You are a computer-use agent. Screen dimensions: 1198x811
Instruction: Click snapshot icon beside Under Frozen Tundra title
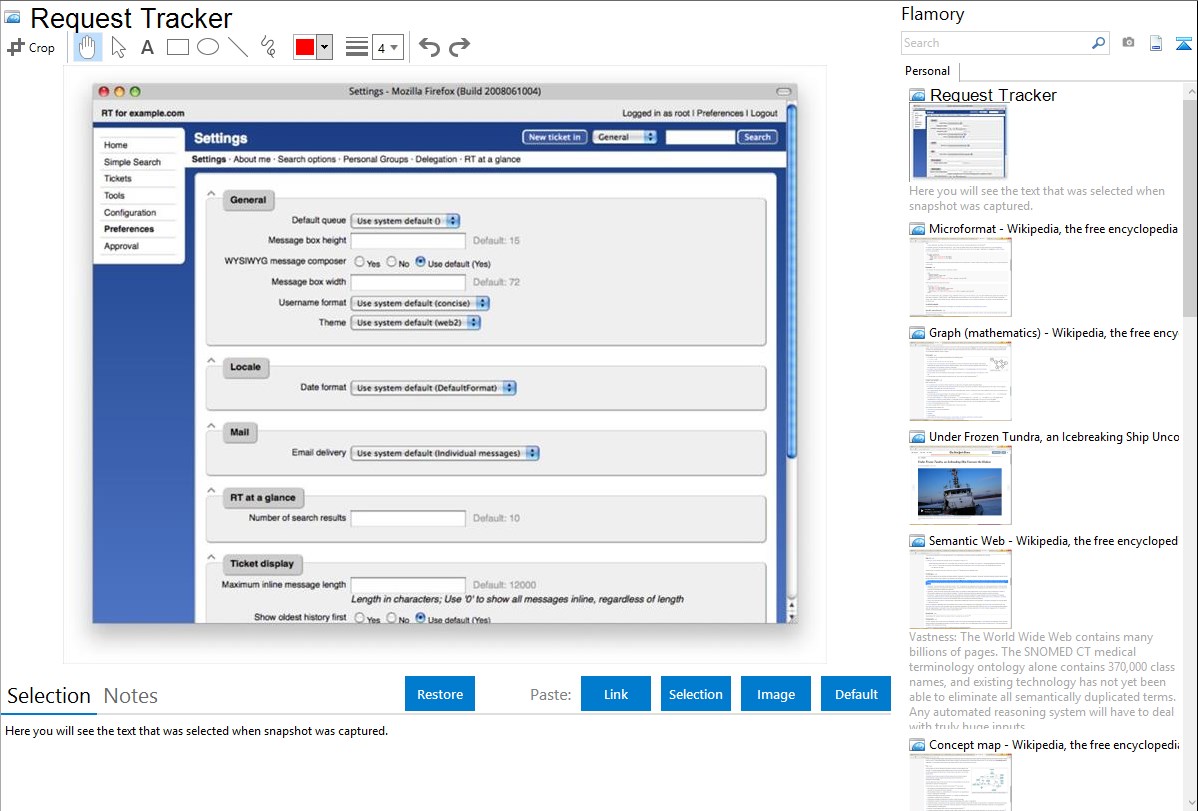tap(917, 437)
